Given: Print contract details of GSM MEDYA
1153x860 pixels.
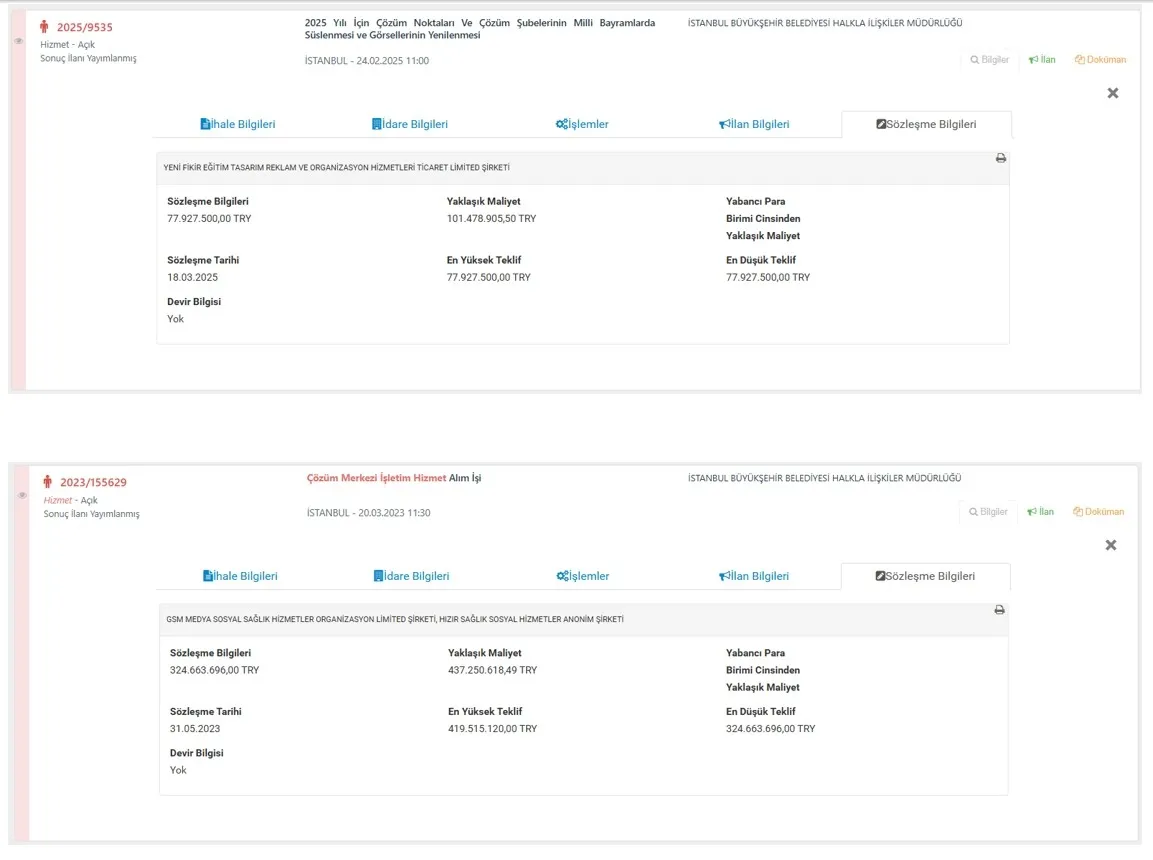Looking at the screenshot, I should click(999, 609).
